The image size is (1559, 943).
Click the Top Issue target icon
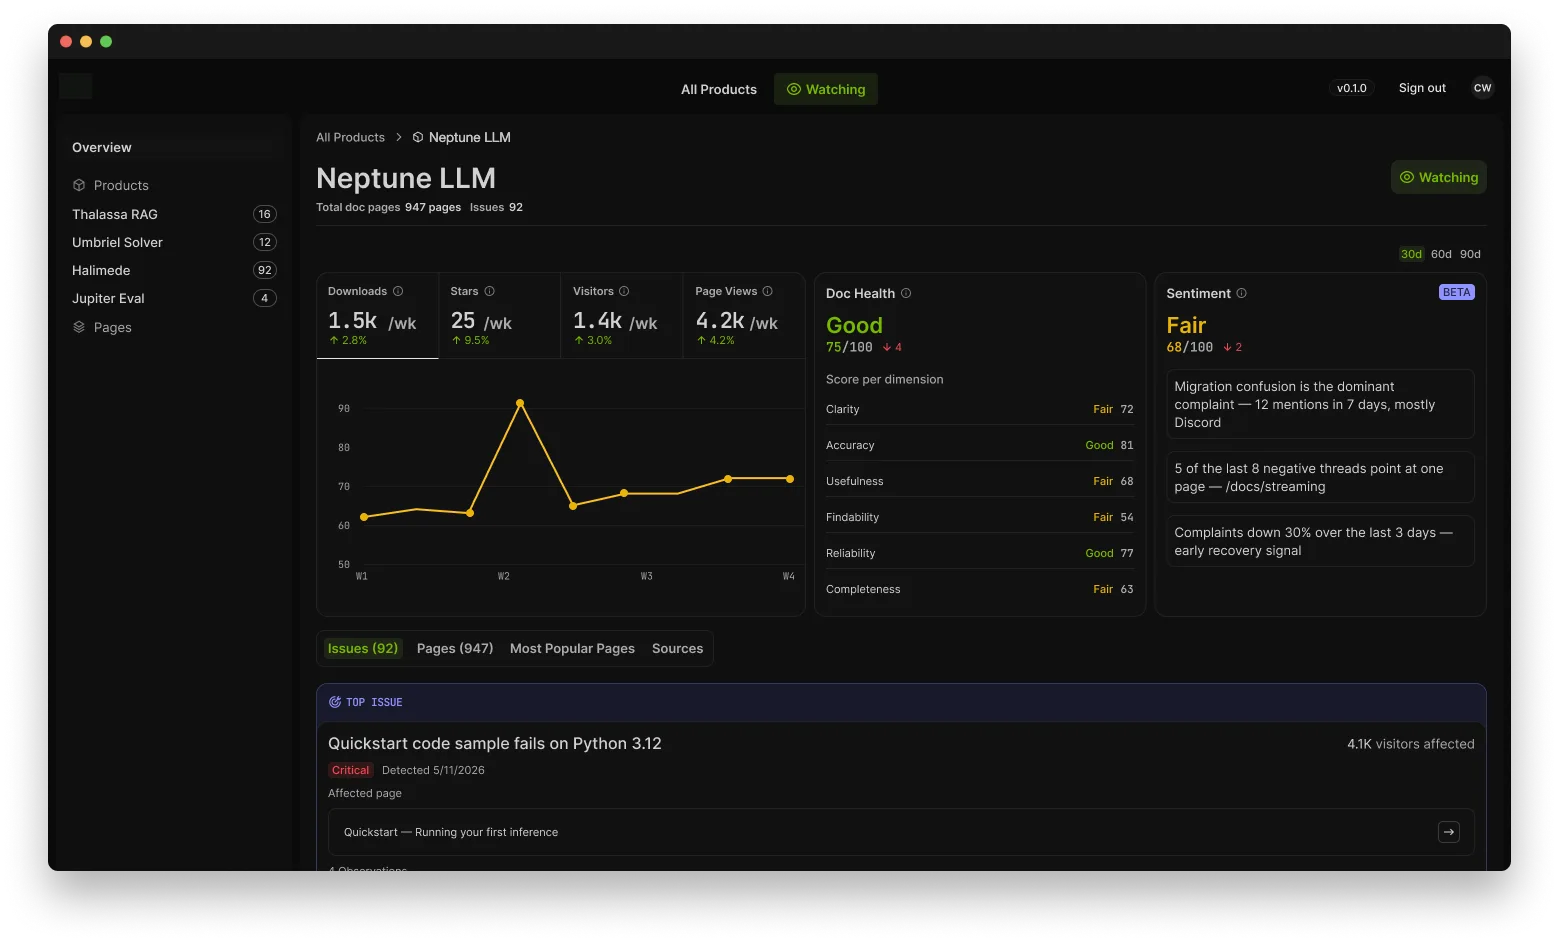(335, 703)
